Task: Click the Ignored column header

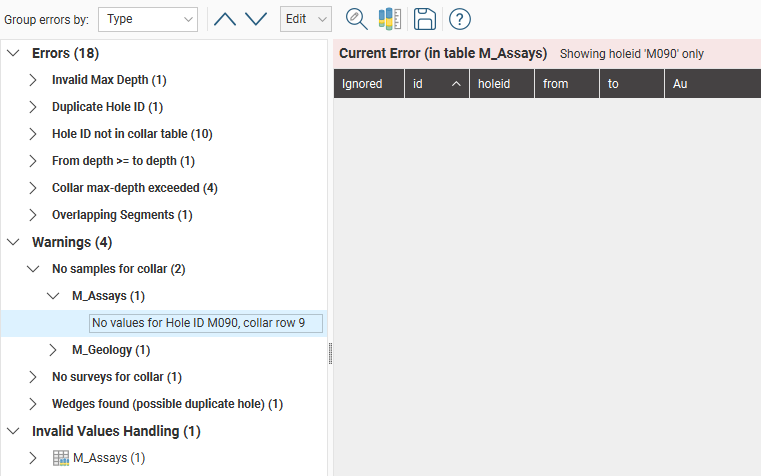Action: point(367,84)
